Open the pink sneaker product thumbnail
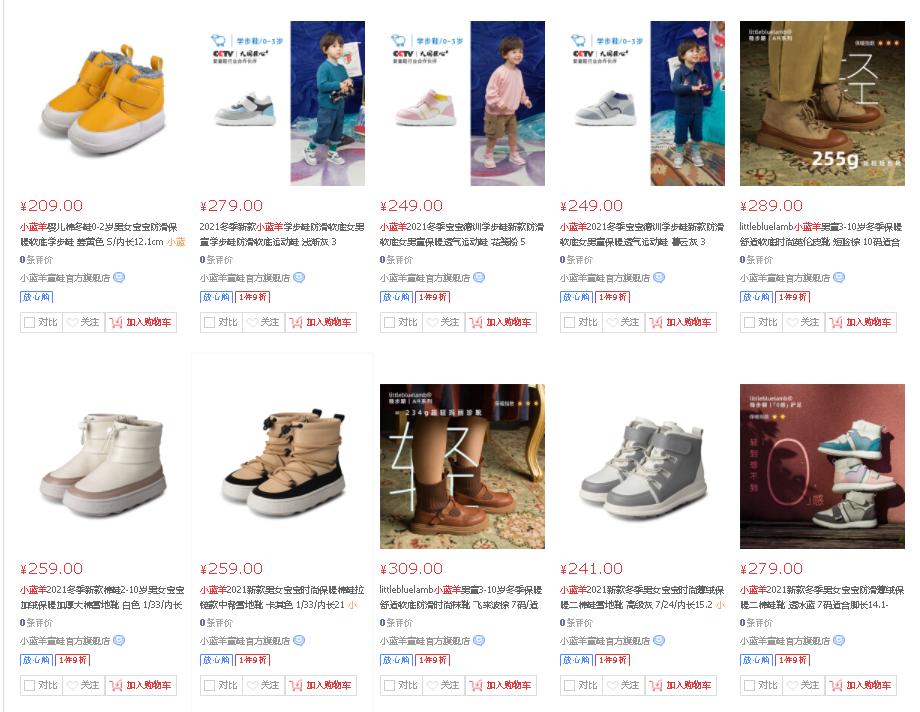 pos(462,103)
